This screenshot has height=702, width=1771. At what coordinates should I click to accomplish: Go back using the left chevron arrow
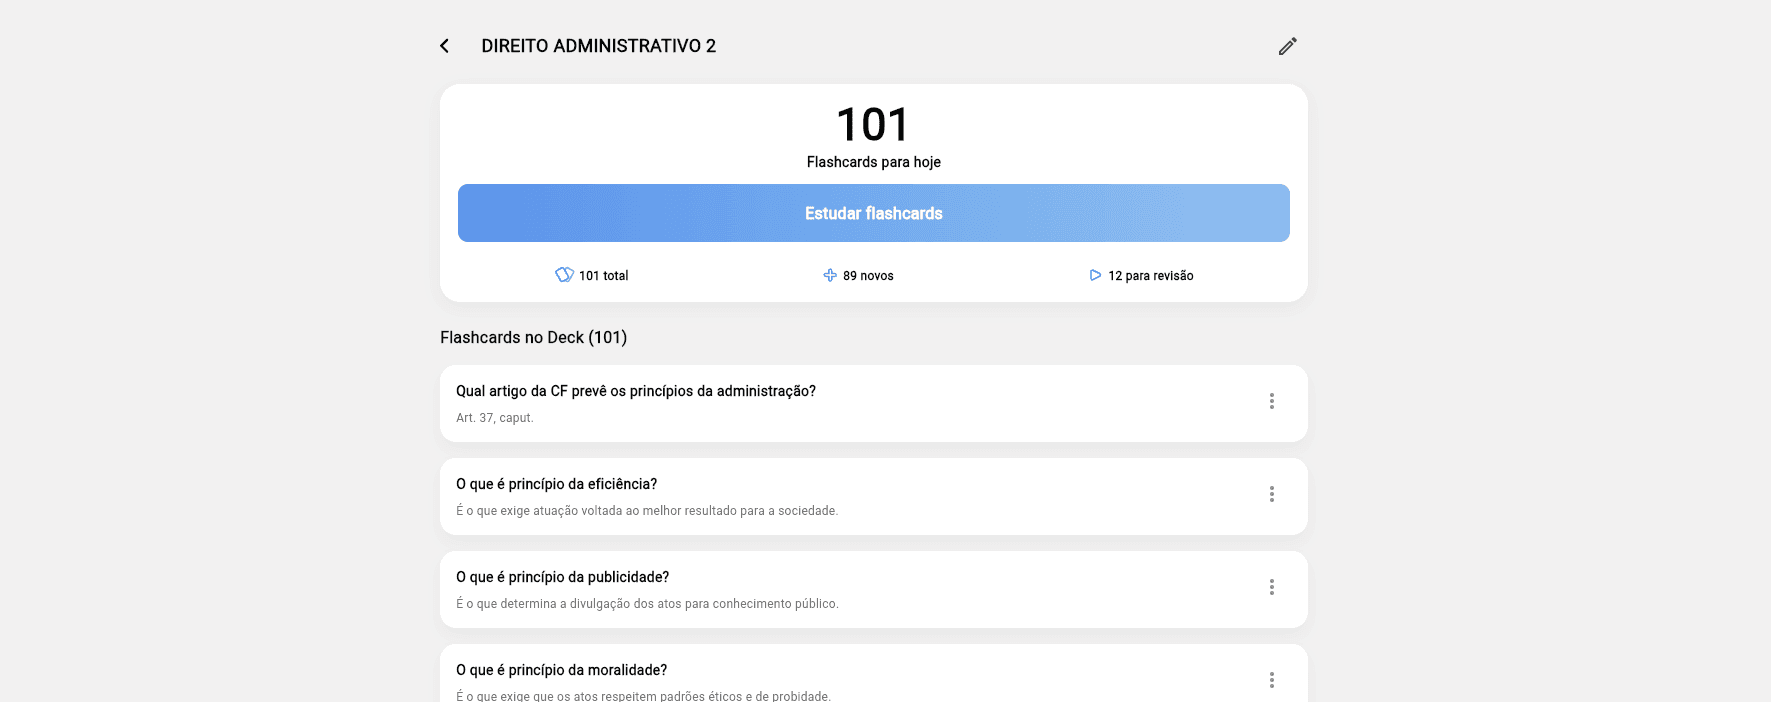[x=444, y=46]
